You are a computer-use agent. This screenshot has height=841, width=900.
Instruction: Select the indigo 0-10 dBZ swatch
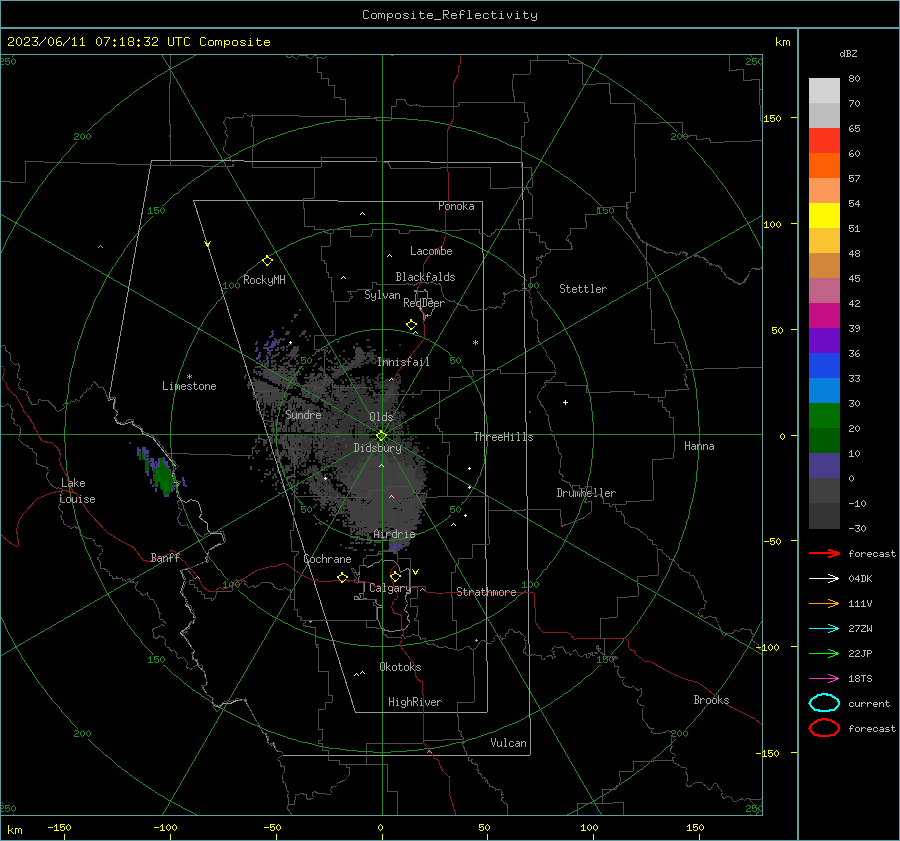point(824,466)
